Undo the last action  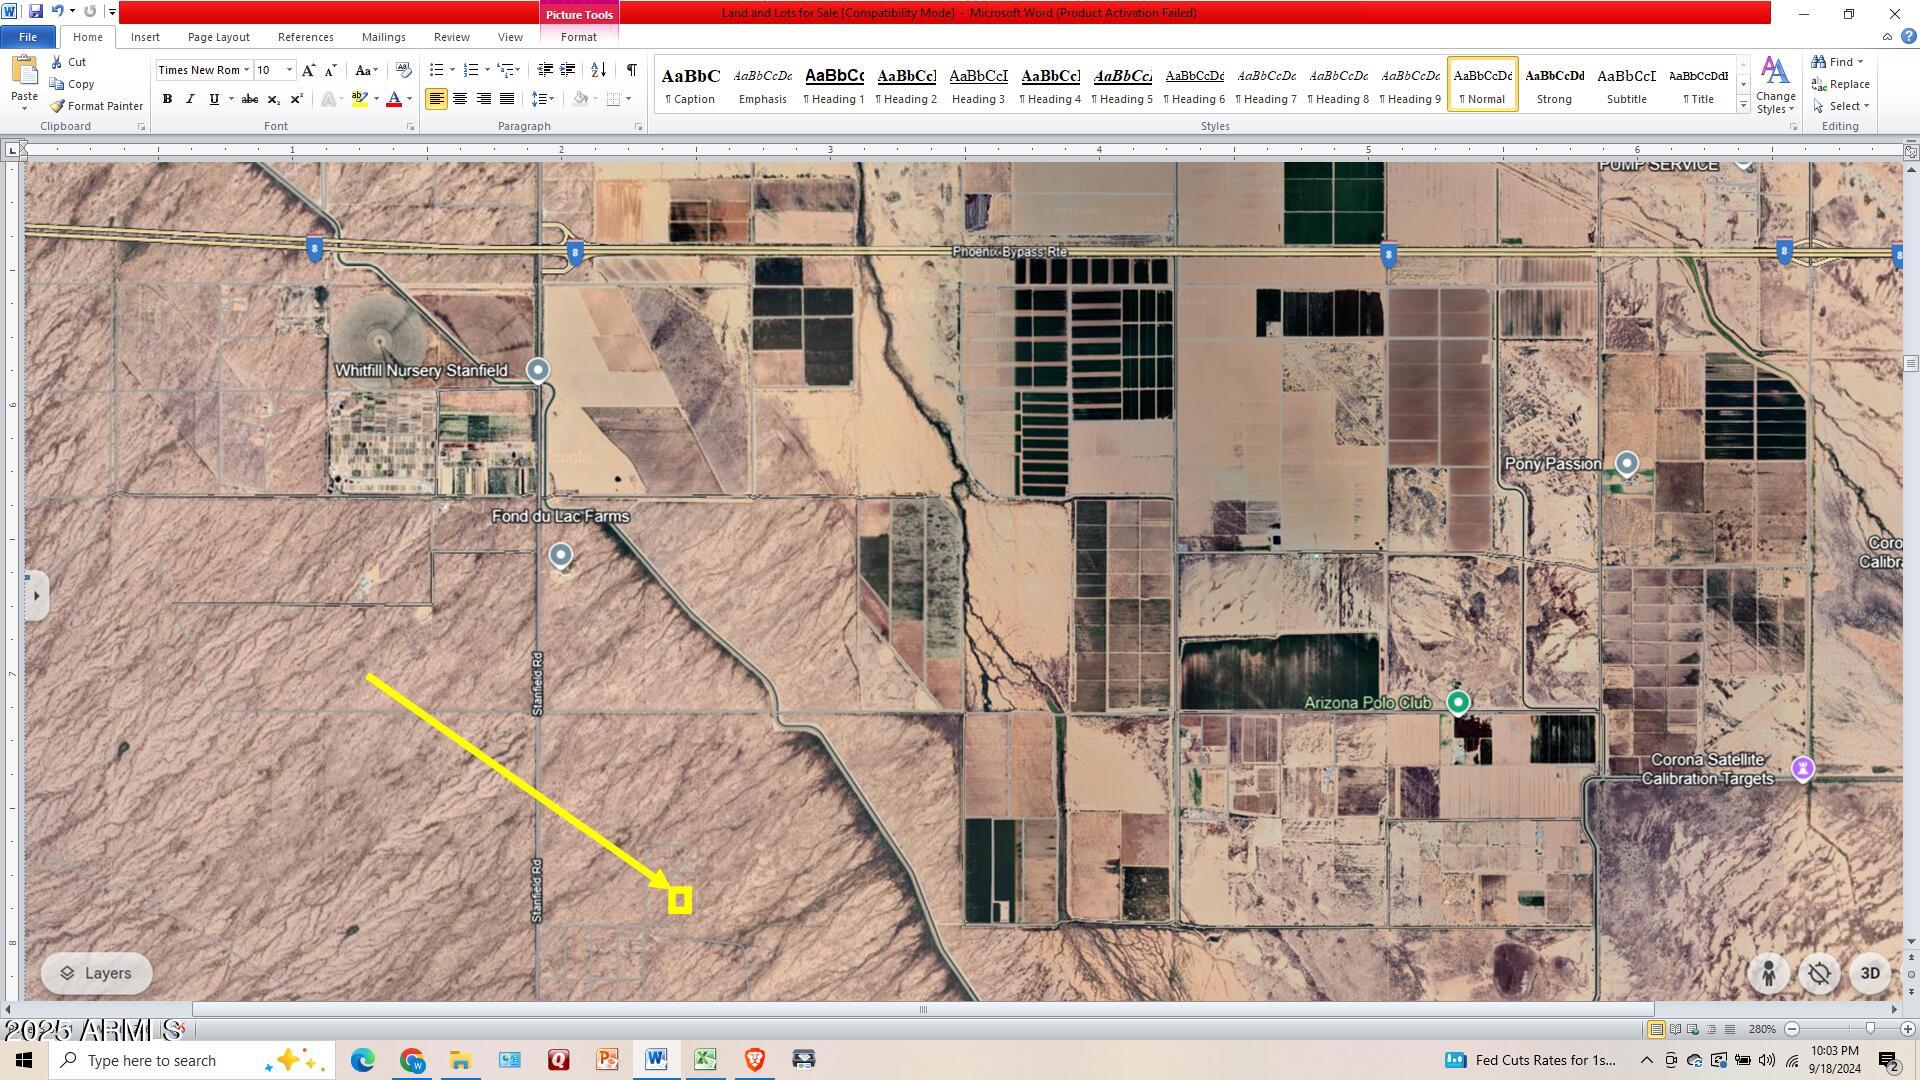point(57,12)
